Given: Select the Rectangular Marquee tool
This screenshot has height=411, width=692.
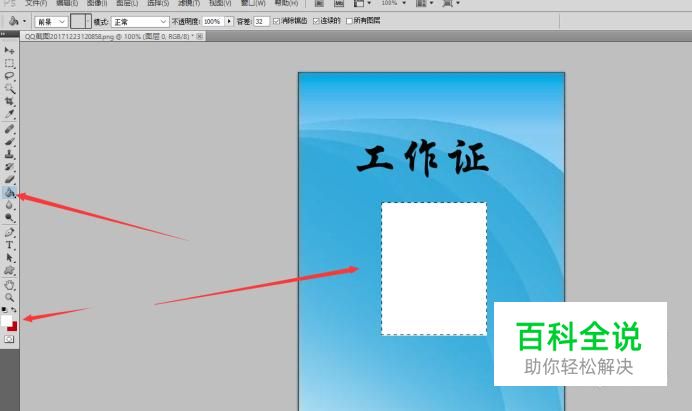Looking at the screenshot, I should point(9,63).
